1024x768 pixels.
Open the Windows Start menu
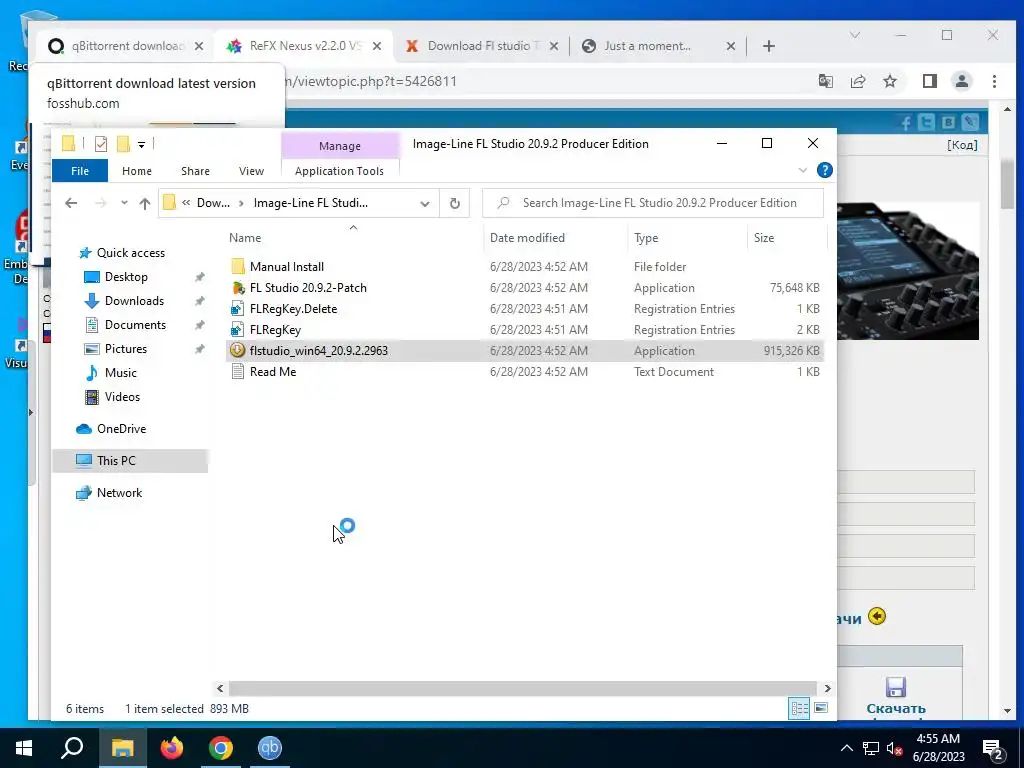[x=24, y=748]
